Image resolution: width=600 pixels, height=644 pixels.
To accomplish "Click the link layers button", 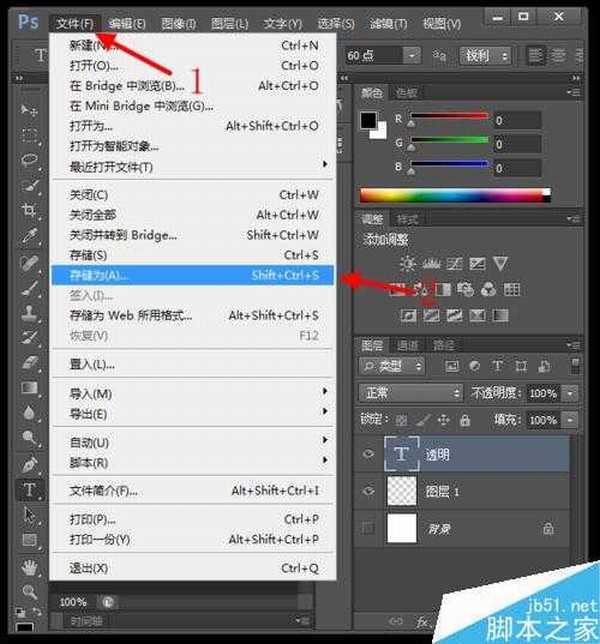I will (396, 621).
